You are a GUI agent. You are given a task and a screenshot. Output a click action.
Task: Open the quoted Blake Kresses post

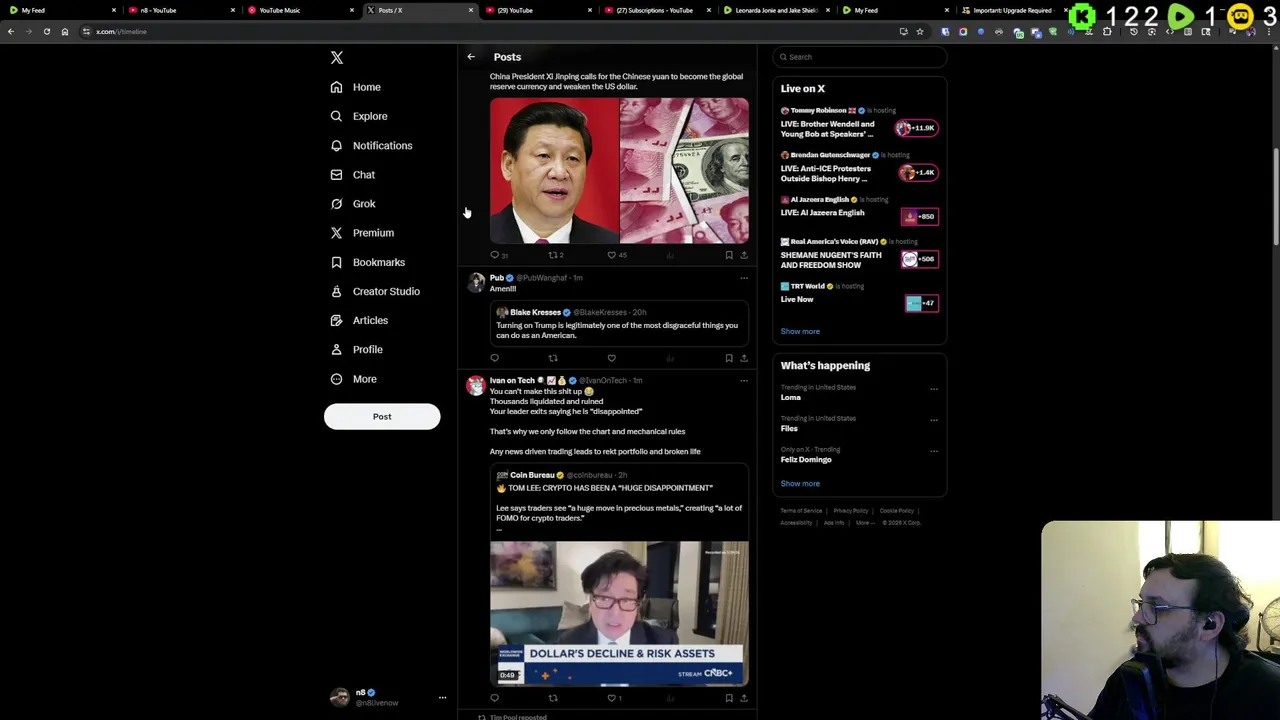point(619,324)
